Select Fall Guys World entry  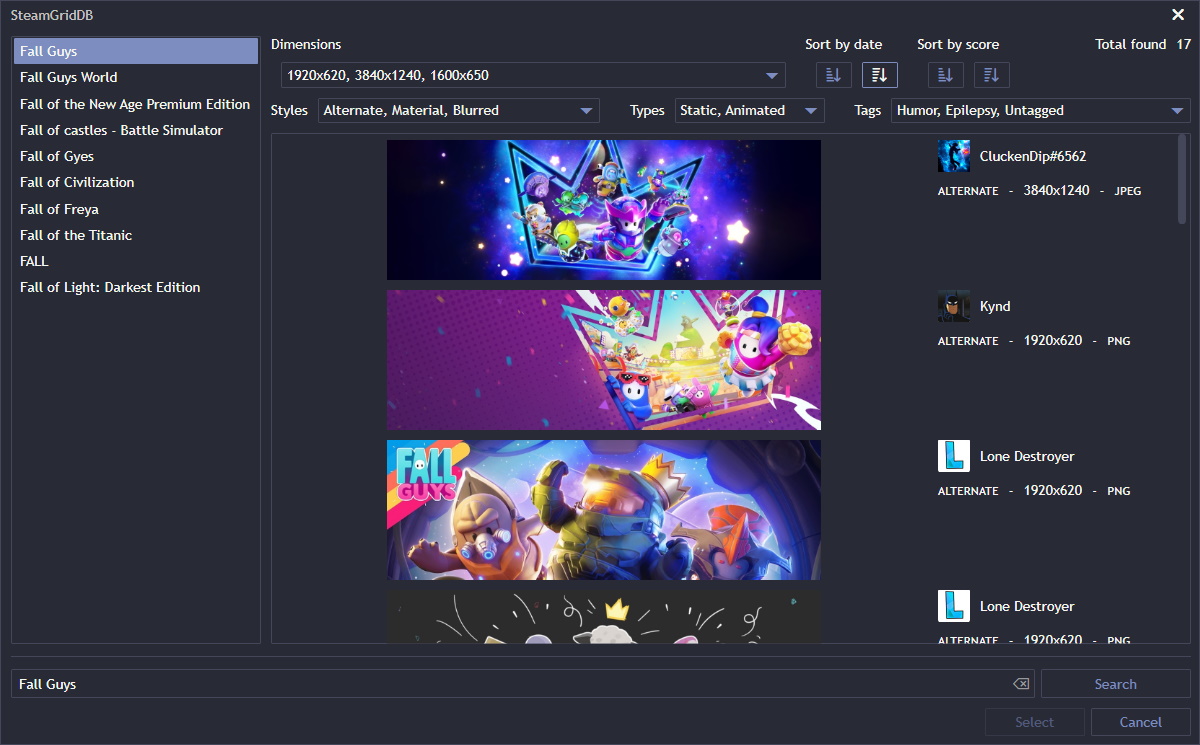[x=136, y=77]
